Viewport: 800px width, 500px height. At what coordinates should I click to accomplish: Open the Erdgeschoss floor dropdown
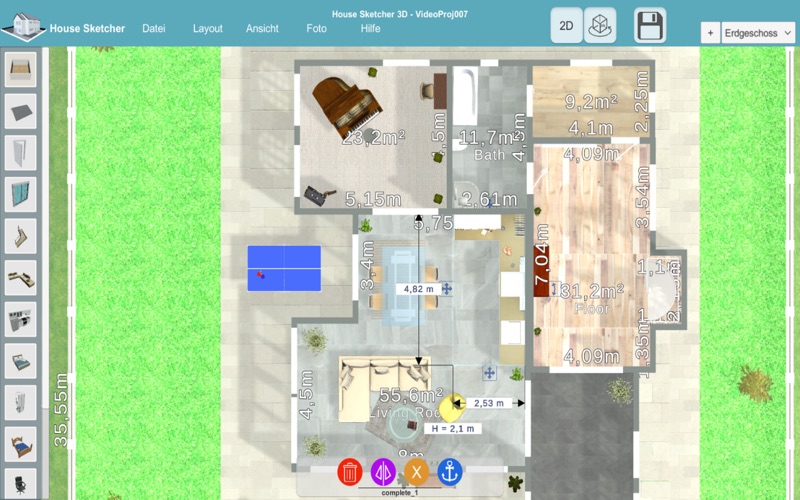(758, 33)
